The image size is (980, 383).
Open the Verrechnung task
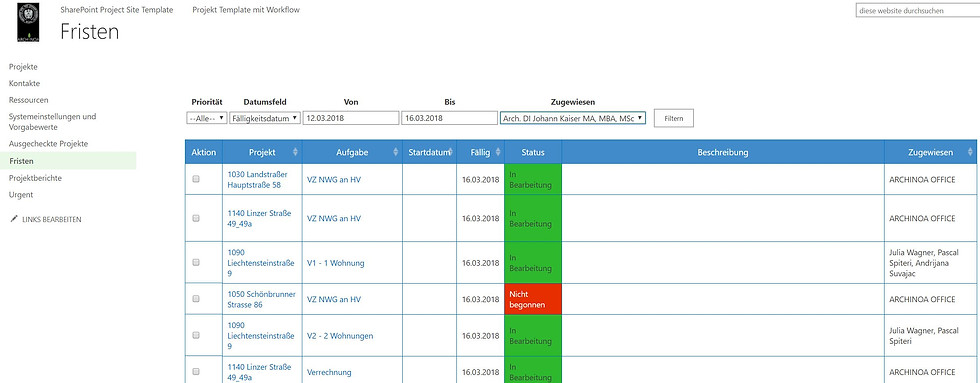[x=329, y=372]
